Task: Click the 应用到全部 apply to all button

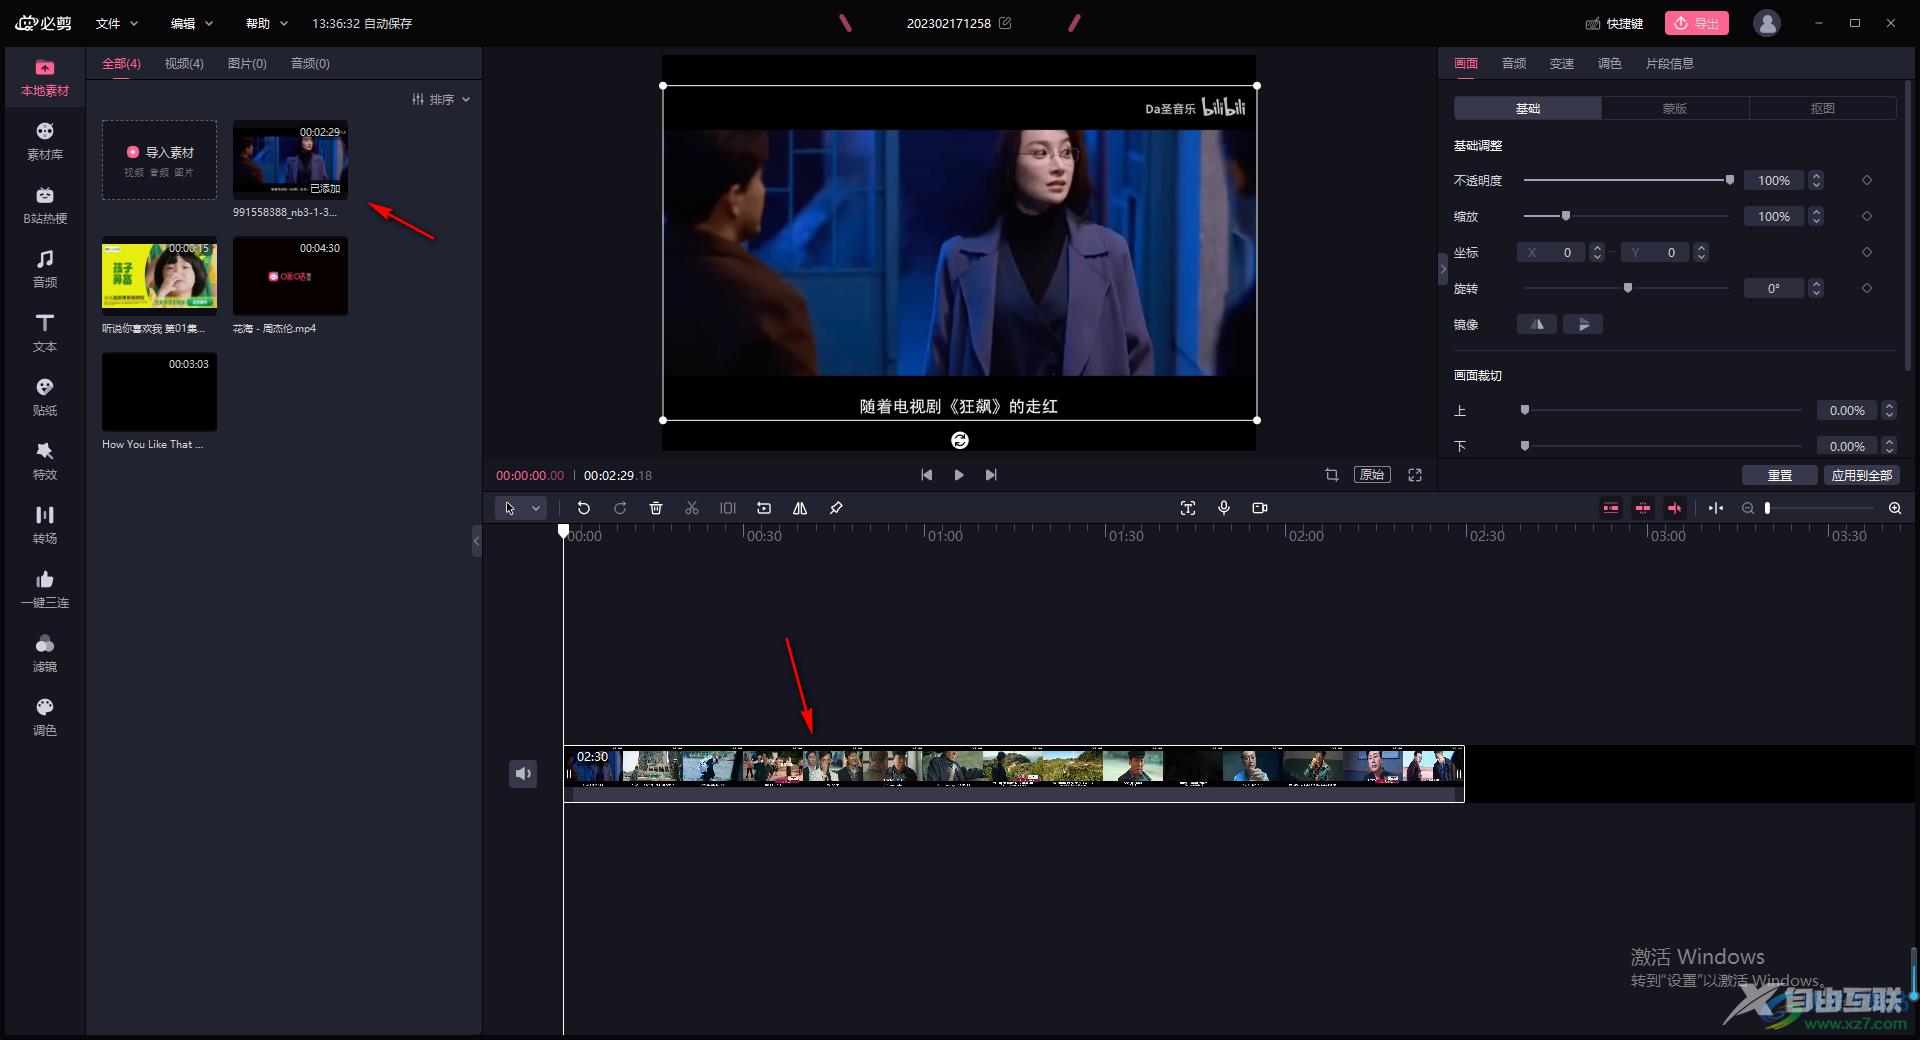Action: click(1862, 475)
